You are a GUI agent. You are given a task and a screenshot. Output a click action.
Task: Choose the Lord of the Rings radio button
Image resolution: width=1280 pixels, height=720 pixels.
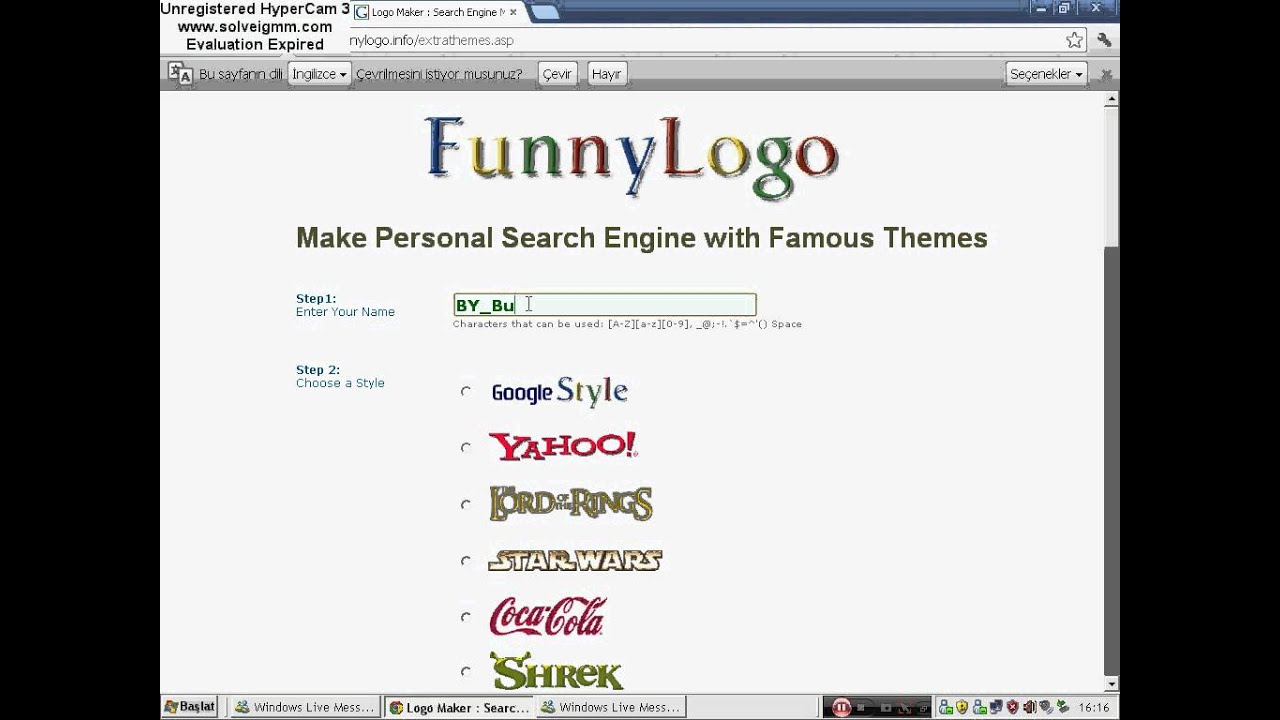tap(465, 504)
